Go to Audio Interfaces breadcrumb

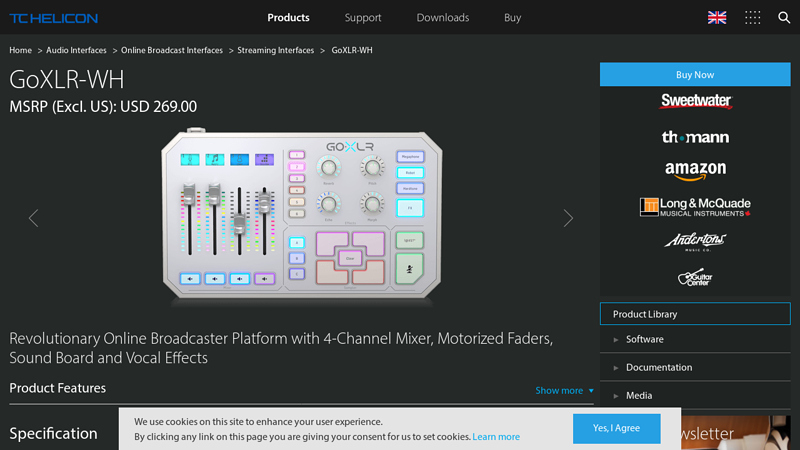pos(77,50)
